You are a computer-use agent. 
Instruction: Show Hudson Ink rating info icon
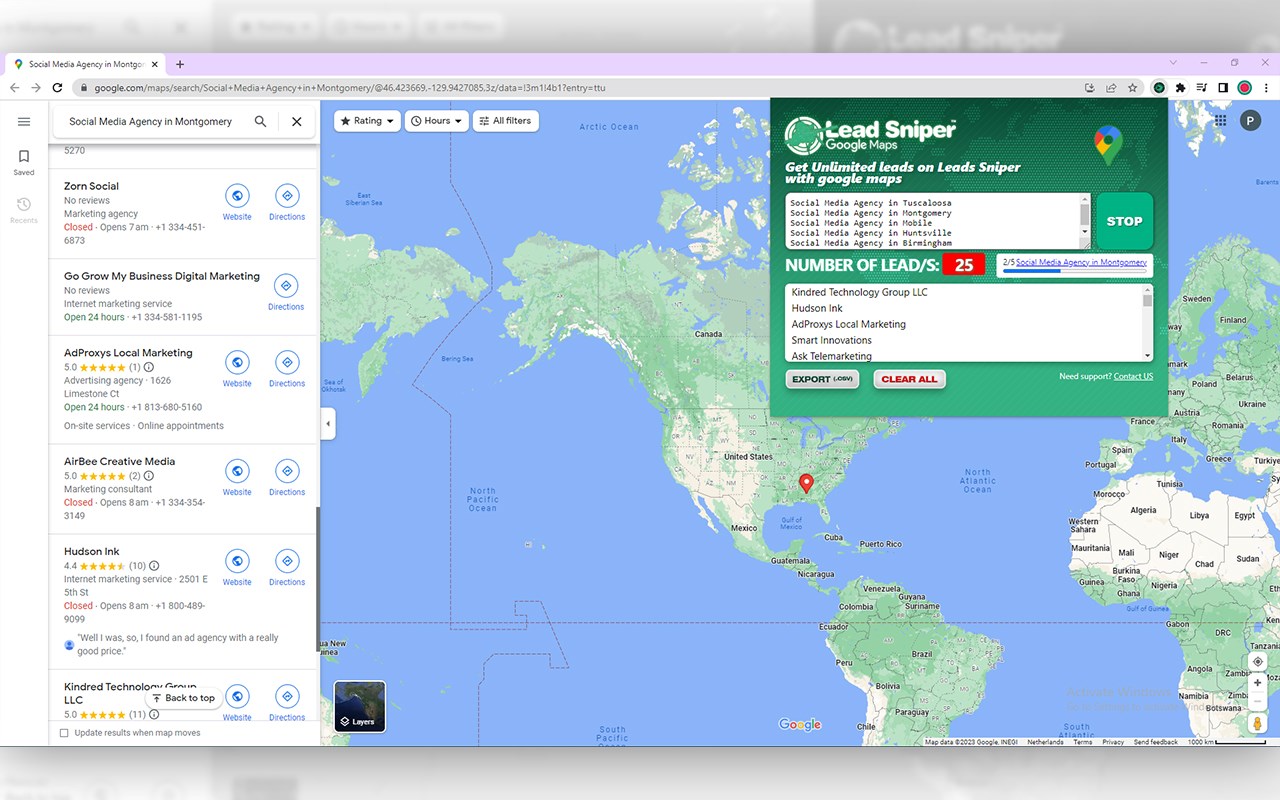coord(154,566)
